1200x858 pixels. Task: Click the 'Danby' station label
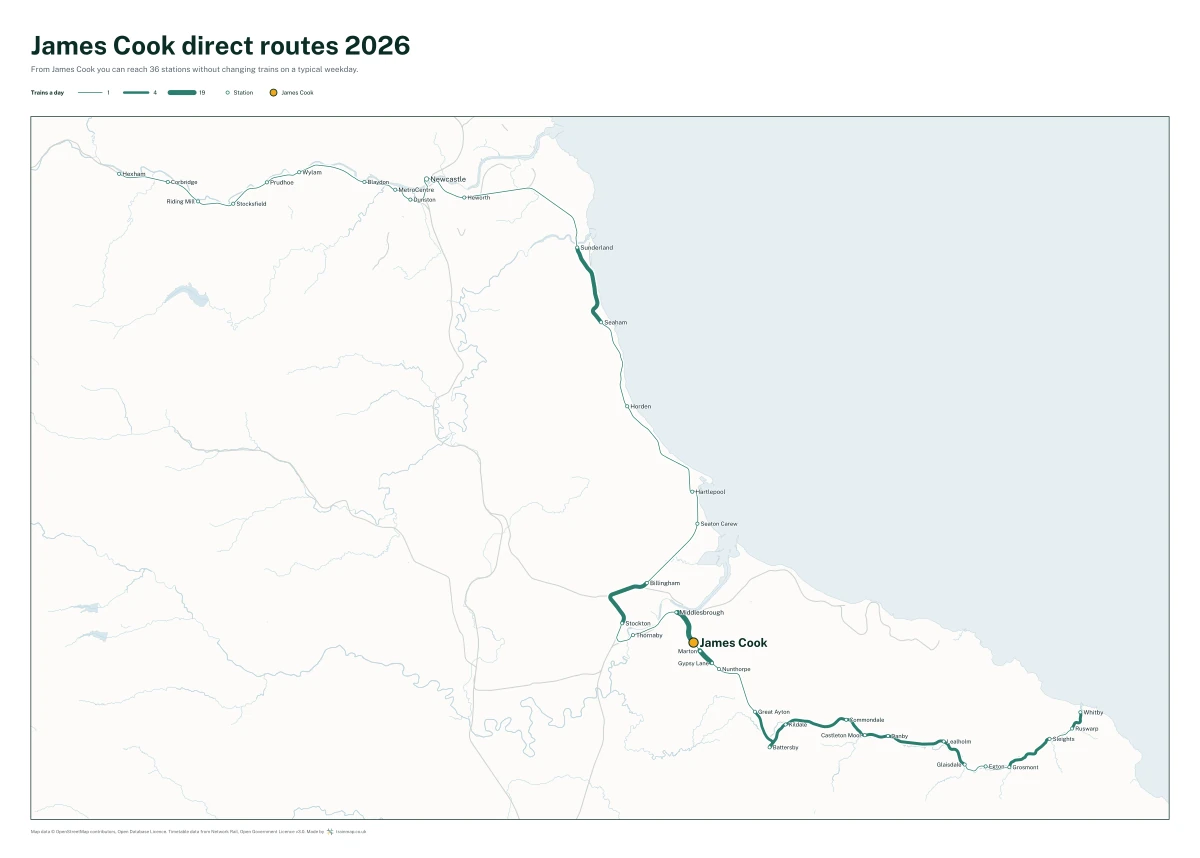coord(900,736)
